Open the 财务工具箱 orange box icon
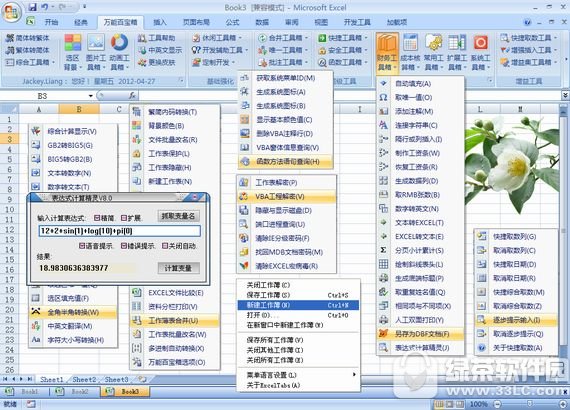This screenshot has height=410, width=570. (387, 44)
